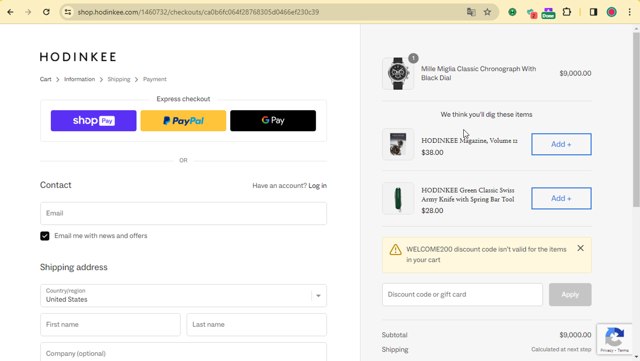640x361 pixels.
Task: Open the purple Done extension icon
Action: 548,13
